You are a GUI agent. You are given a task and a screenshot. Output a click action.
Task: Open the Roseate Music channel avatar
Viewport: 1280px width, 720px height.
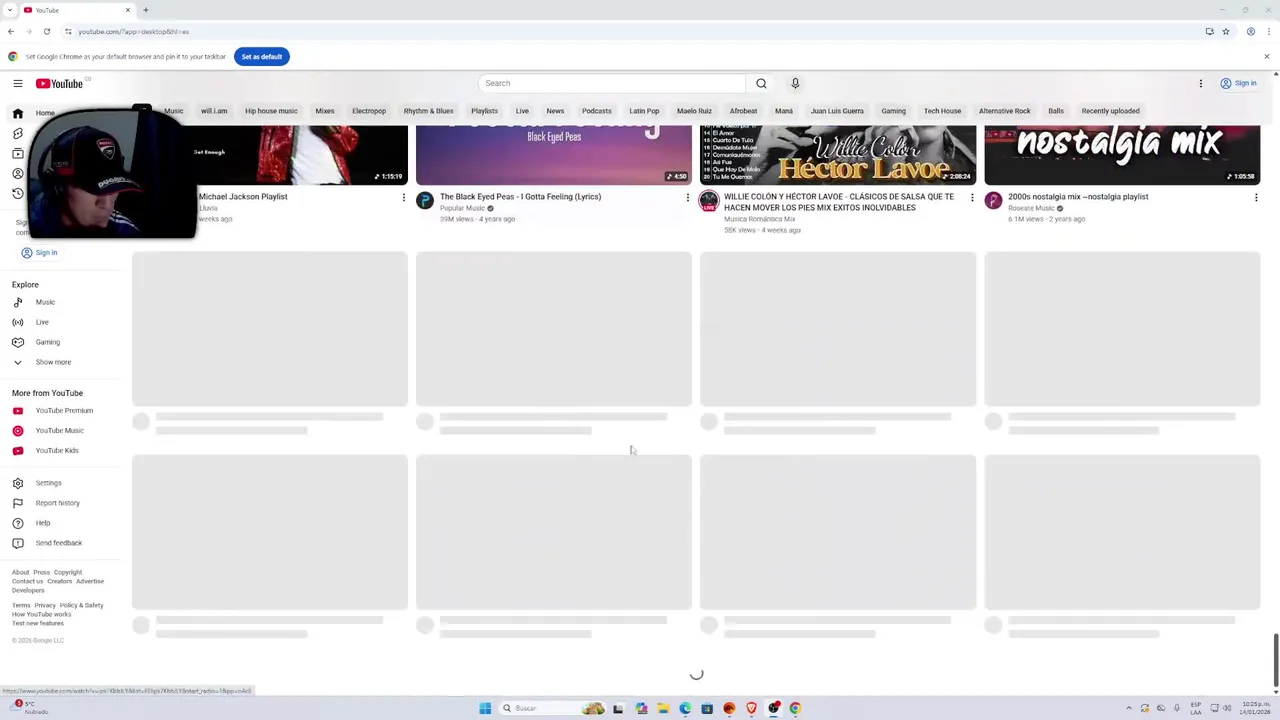[993, 201]
